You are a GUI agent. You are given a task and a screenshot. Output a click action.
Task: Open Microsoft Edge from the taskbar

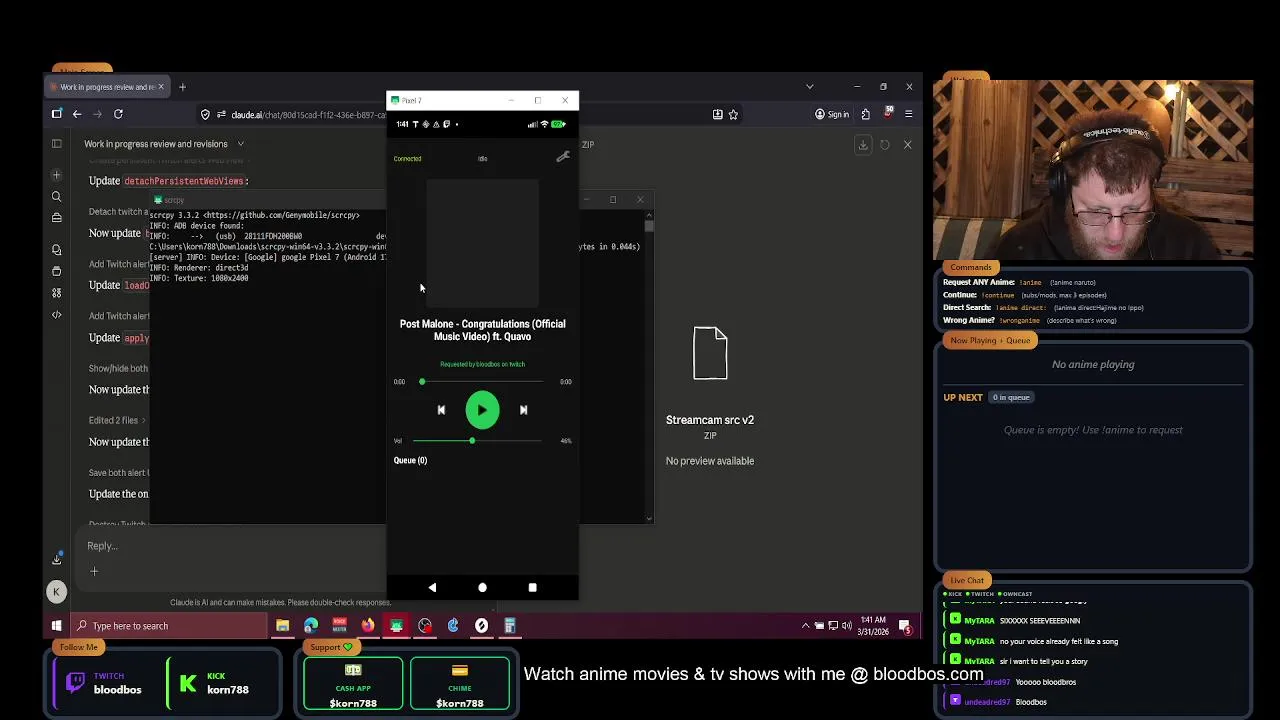click(x=311, y=626)
